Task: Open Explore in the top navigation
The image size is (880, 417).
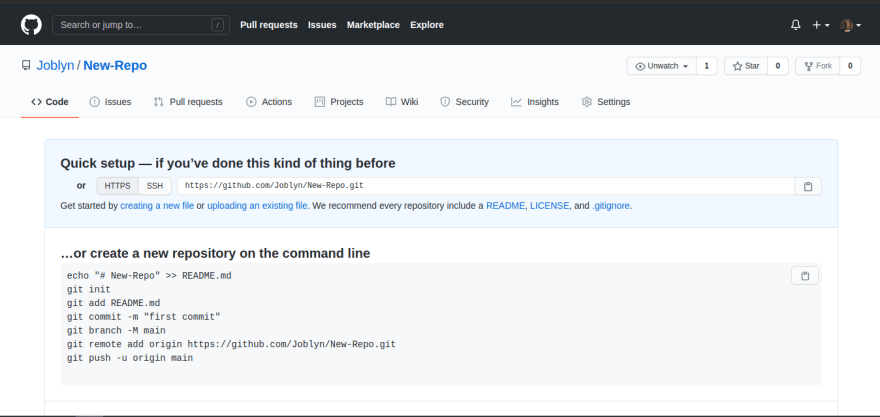Action: 427,25
